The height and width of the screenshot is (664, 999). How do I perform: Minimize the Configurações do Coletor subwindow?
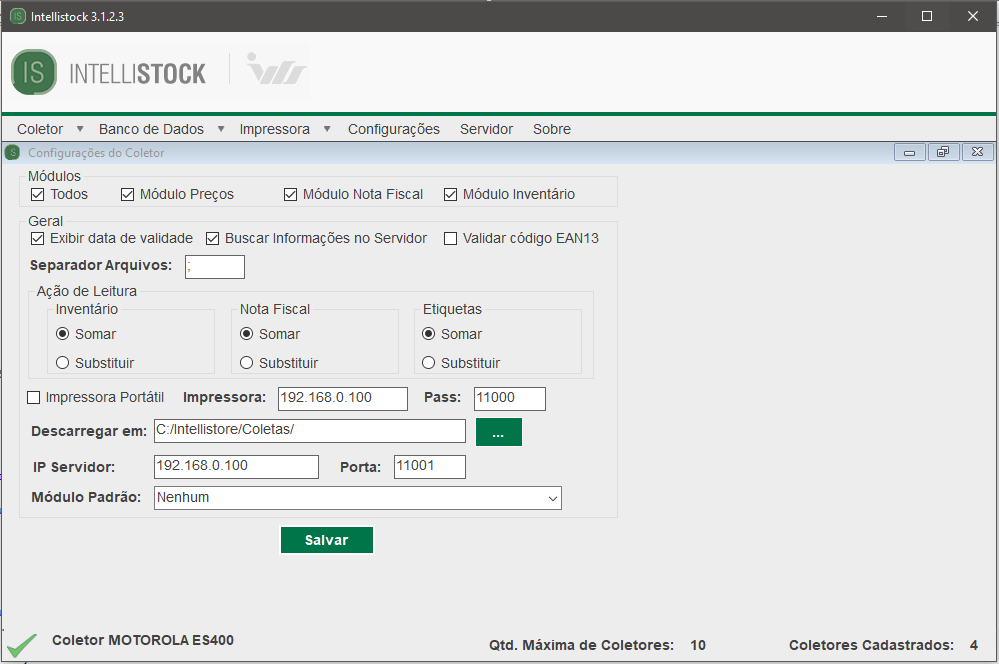(910, 153)
